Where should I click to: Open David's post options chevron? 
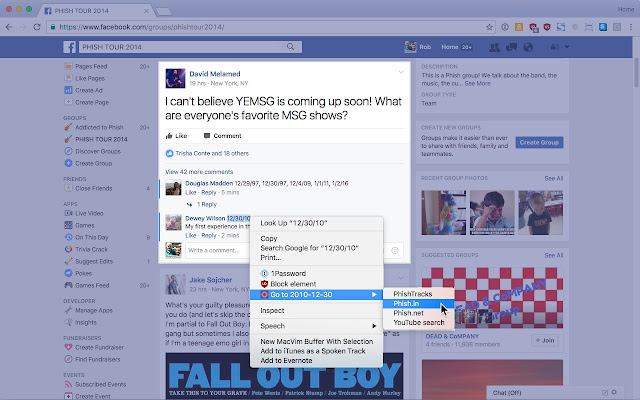tap(401, 72)
